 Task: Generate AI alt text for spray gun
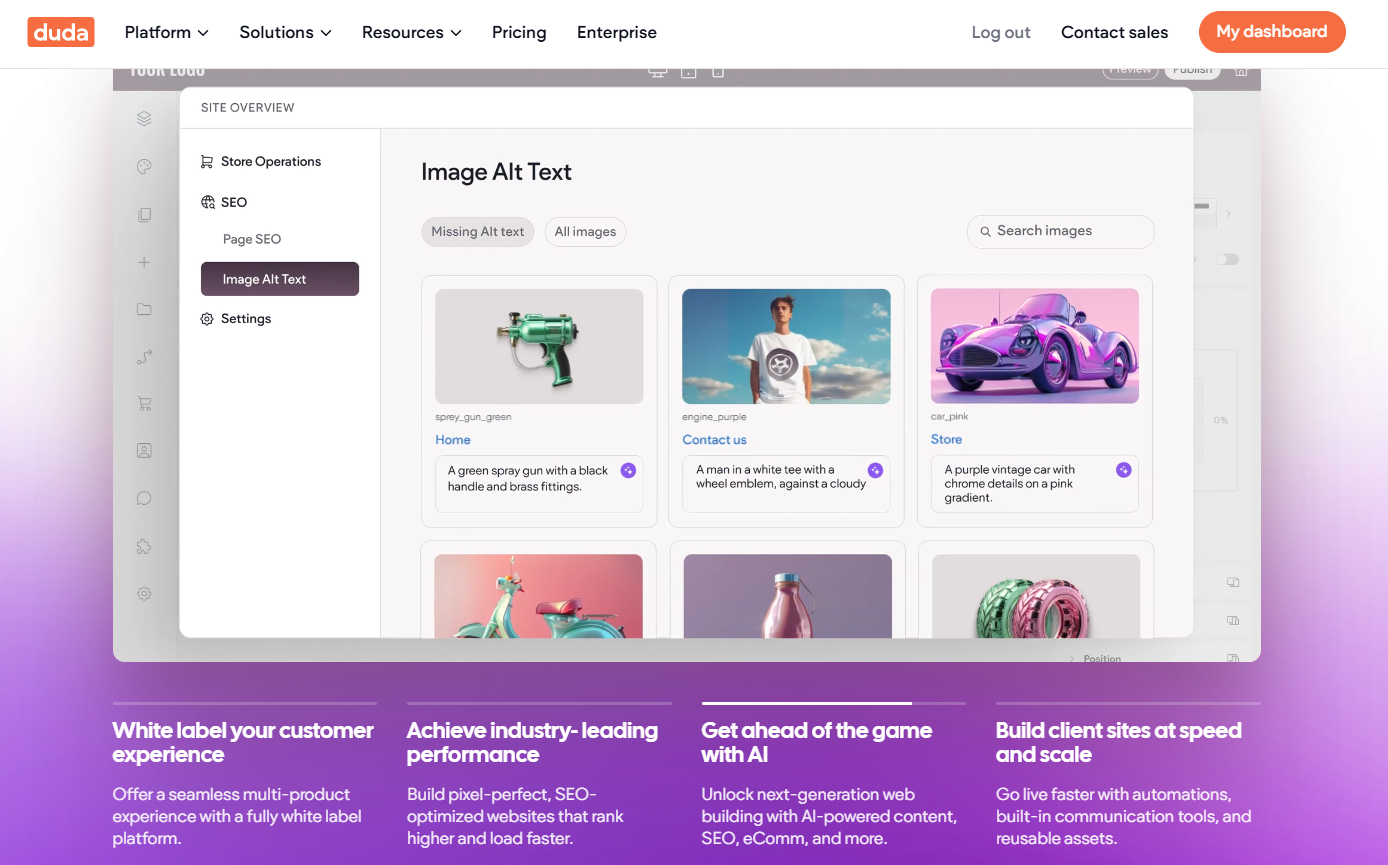click(x=628, y=470)
